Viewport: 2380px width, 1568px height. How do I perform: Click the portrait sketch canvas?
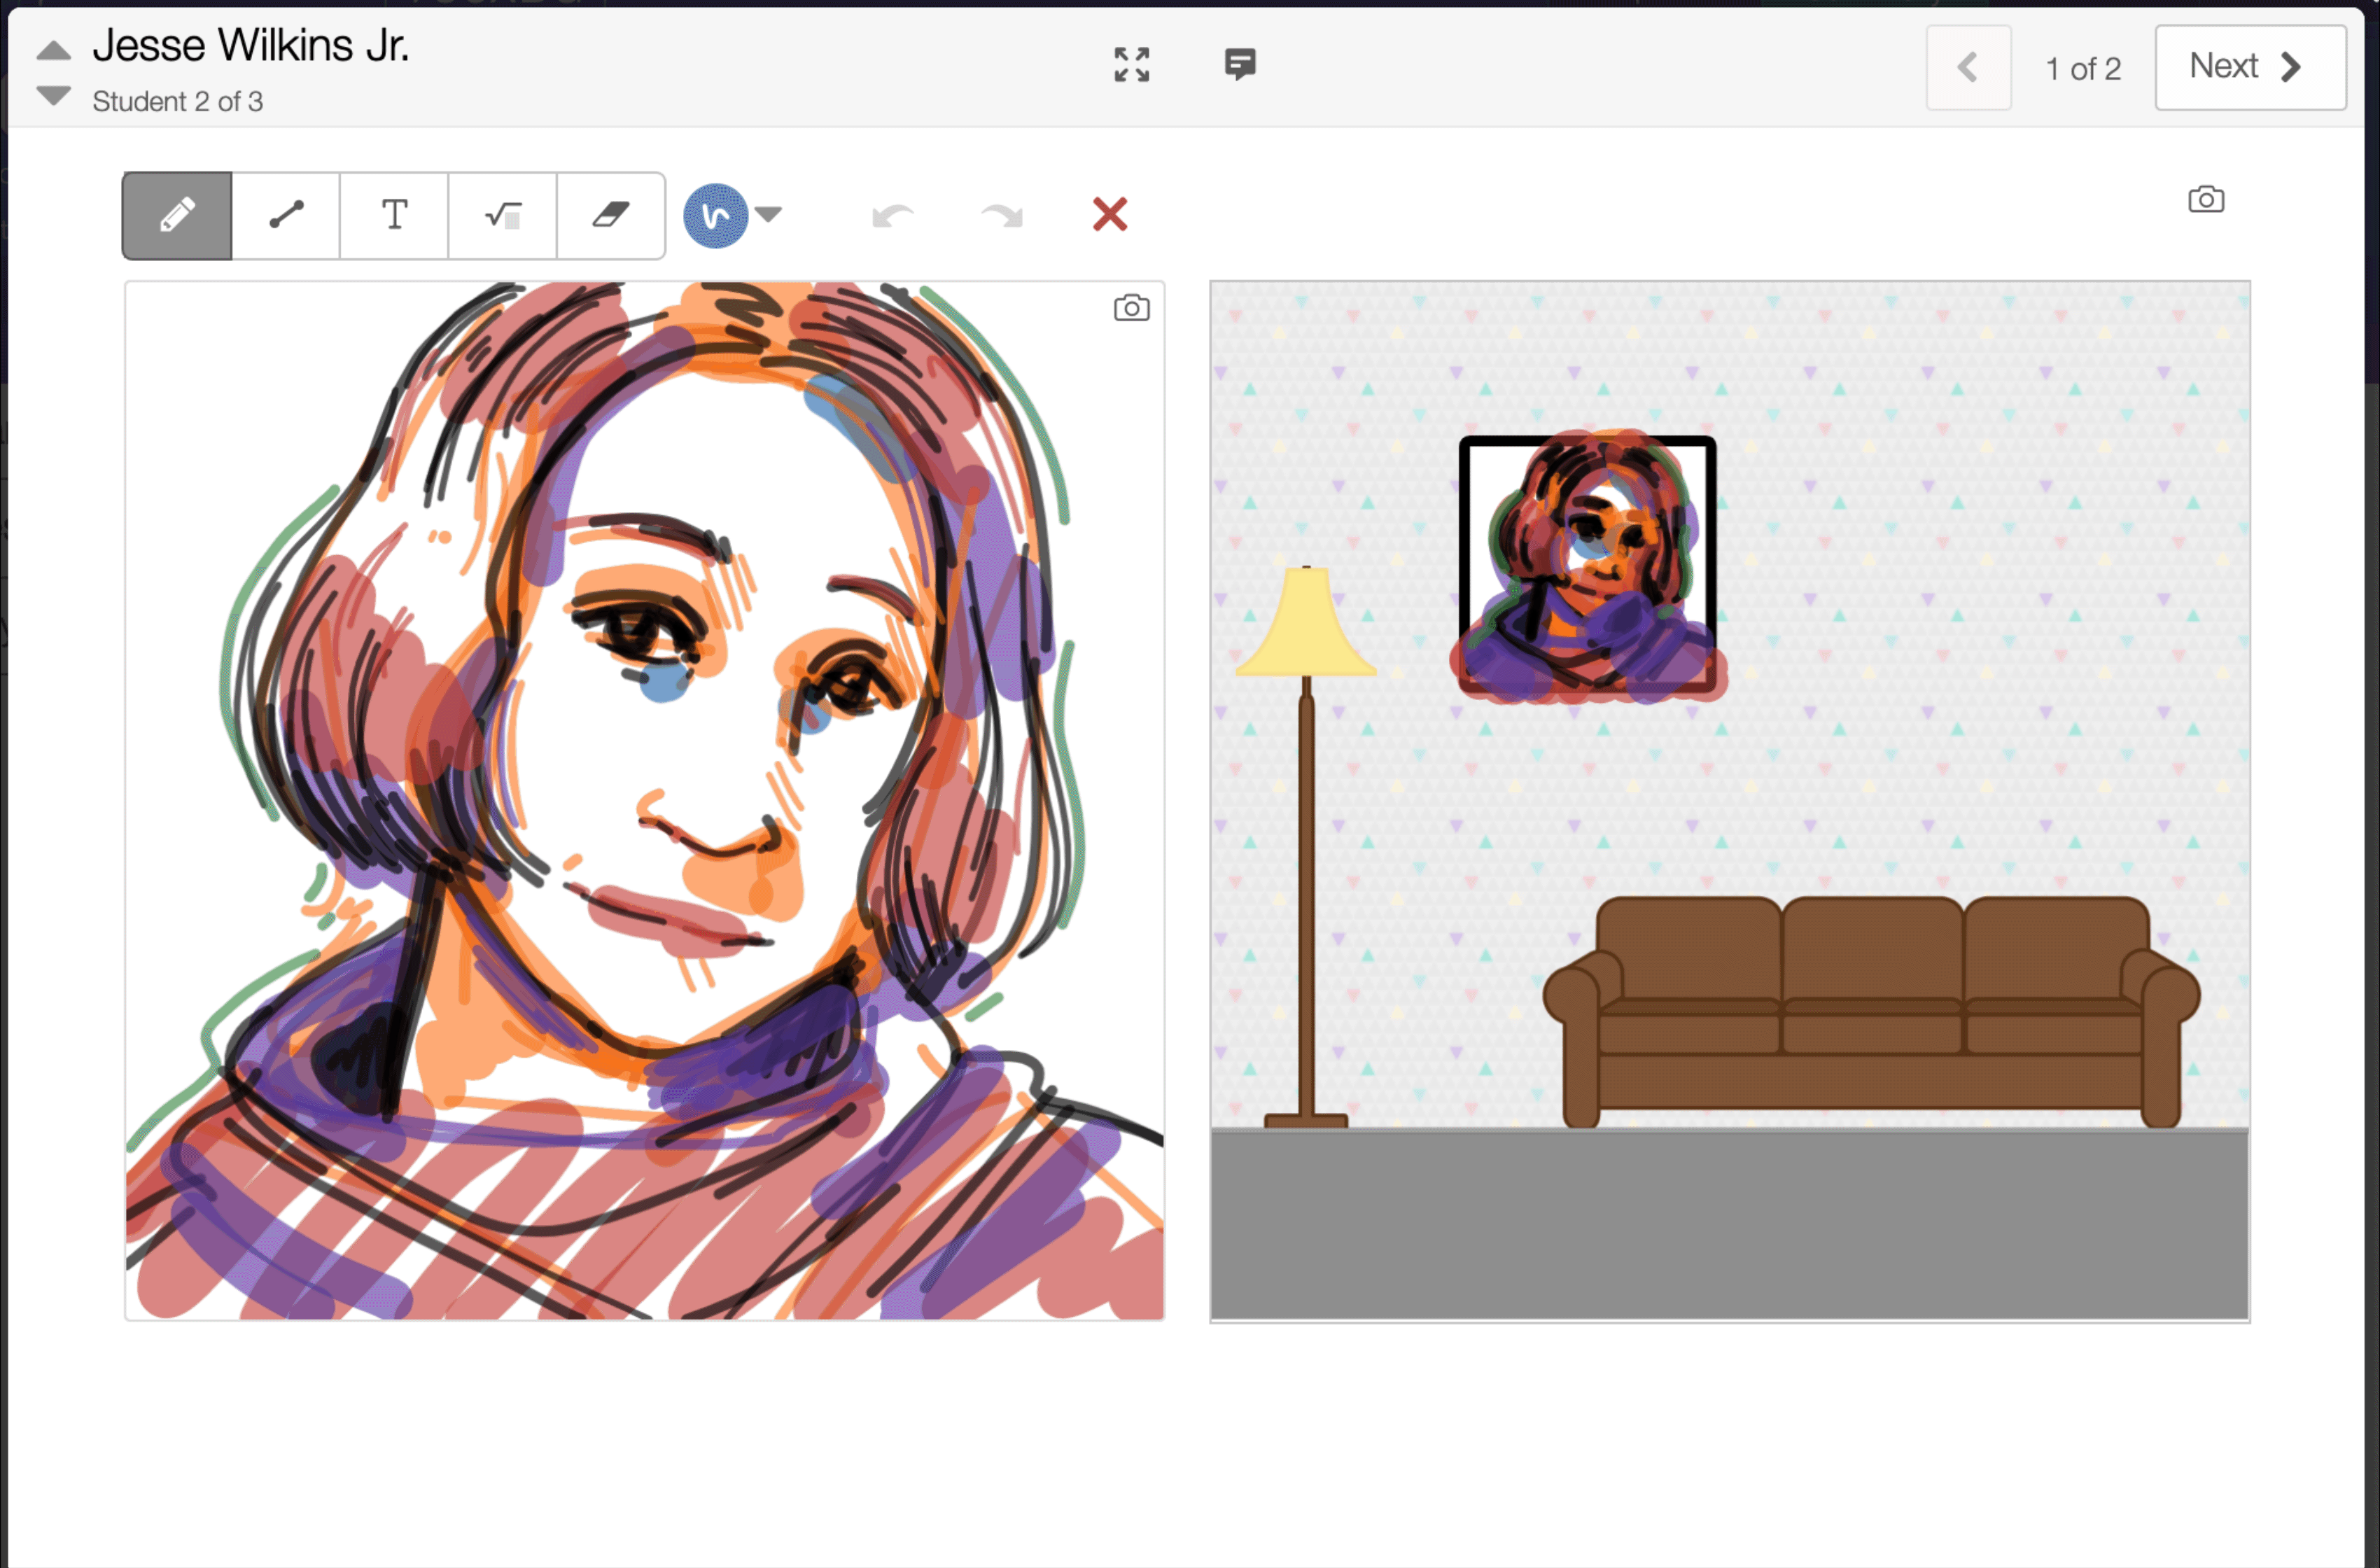click(x=644, y=800)
